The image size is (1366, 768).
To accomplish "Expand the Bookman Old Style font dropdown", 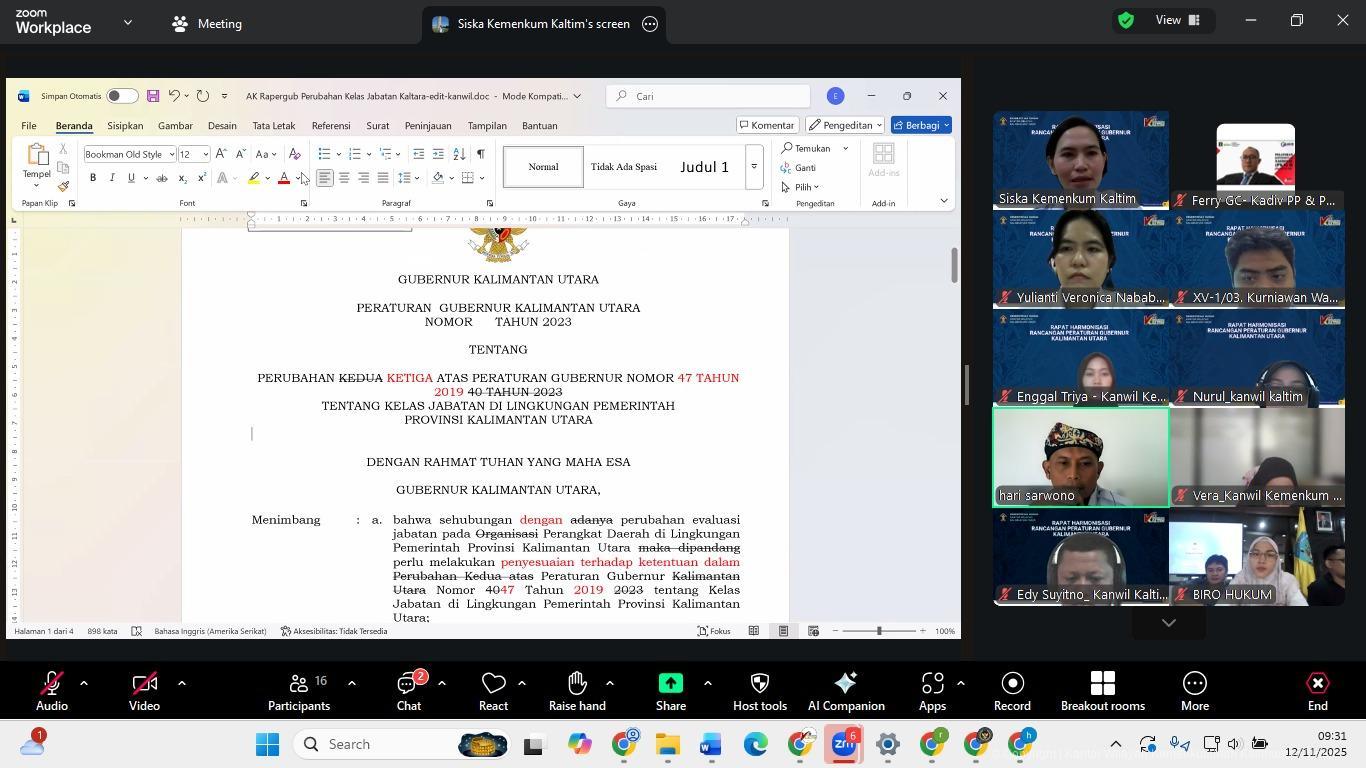I will click(171, 154).
